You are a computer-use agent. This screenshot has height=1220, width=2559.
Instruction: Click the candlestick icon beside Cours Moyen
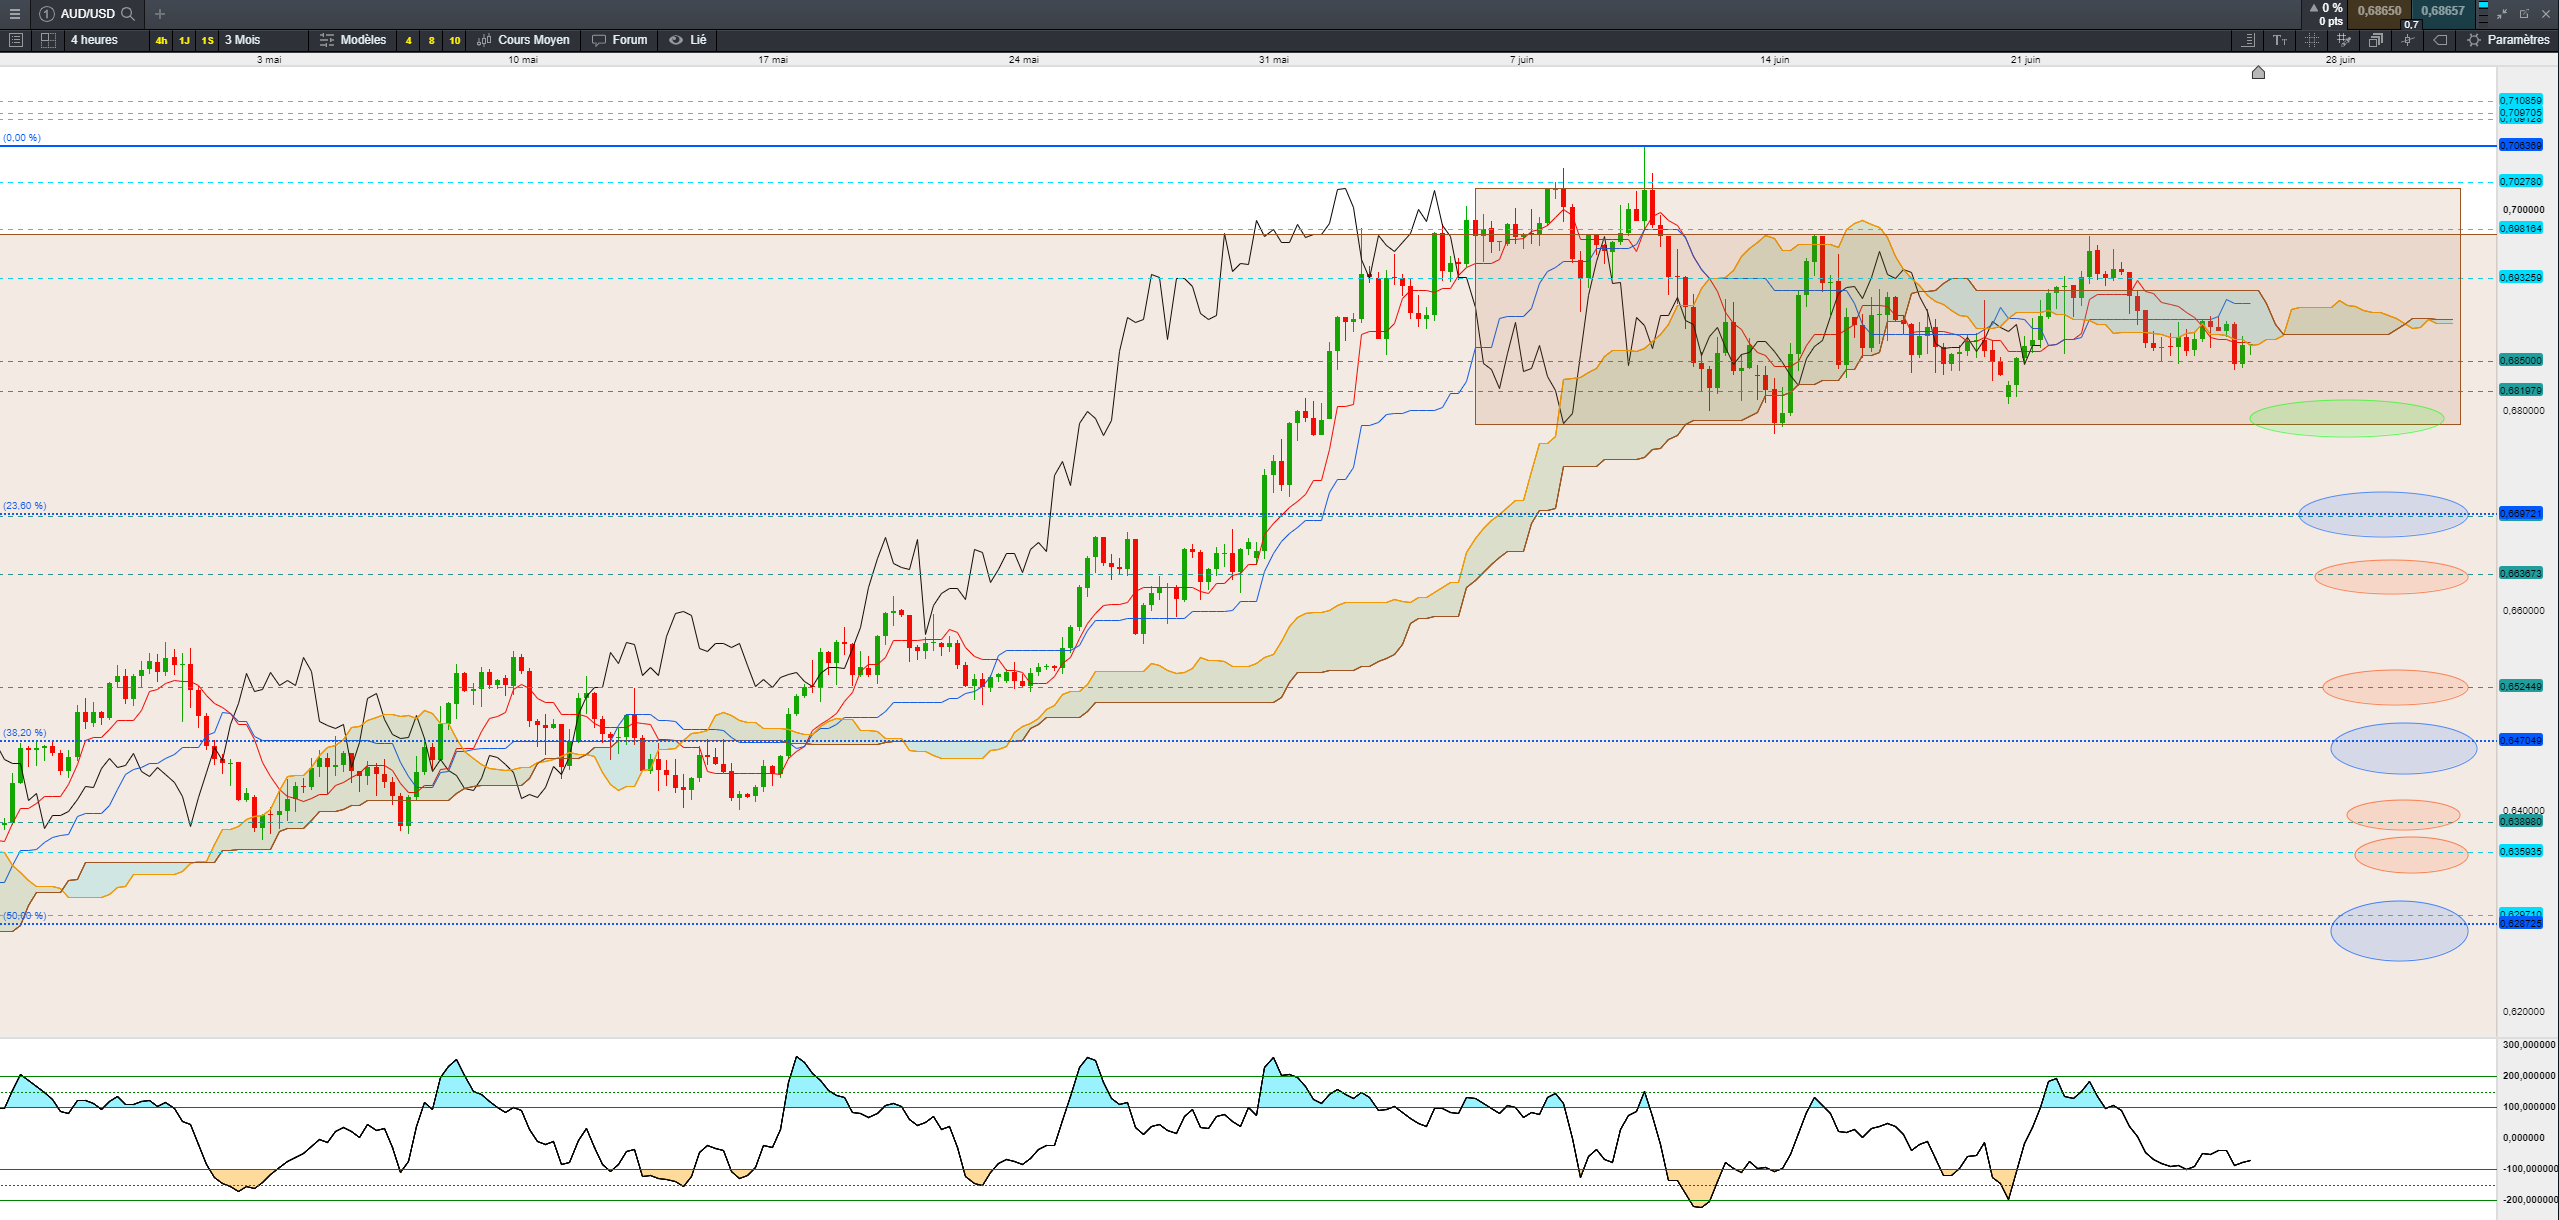click(485, 40)
